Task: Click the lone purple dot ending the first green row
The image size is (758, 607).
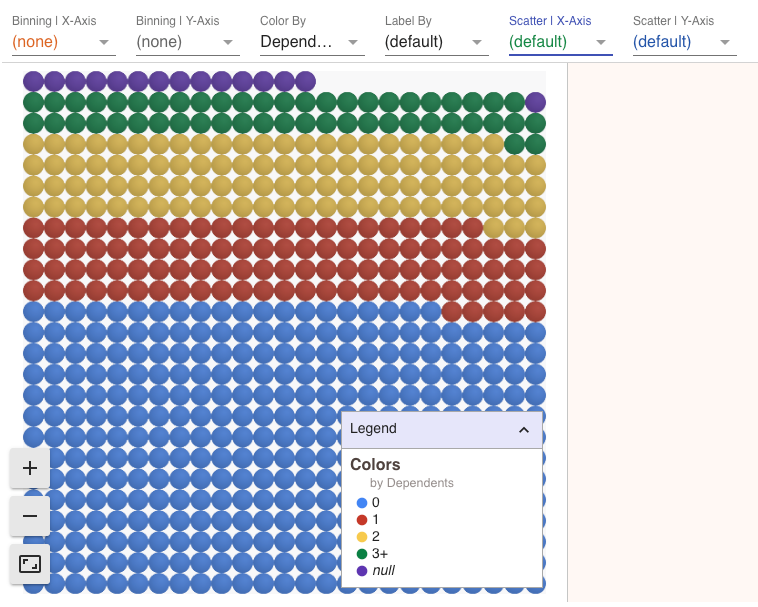Action: [x=535, y=102]
